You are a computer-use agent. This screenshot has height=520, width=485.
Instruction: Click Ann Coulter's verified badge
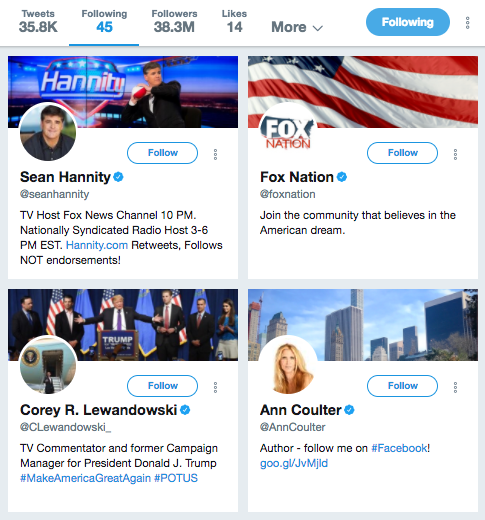click(349, 410)
